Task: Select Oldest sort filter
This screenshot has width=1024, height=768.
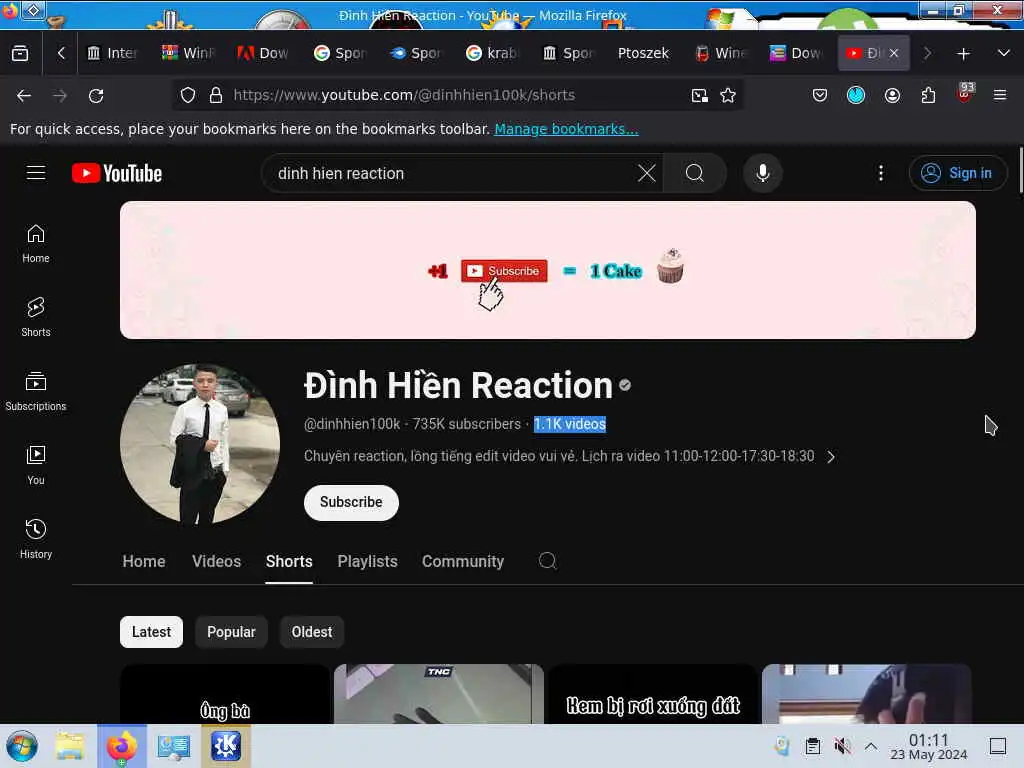Action: pos(312,632)
